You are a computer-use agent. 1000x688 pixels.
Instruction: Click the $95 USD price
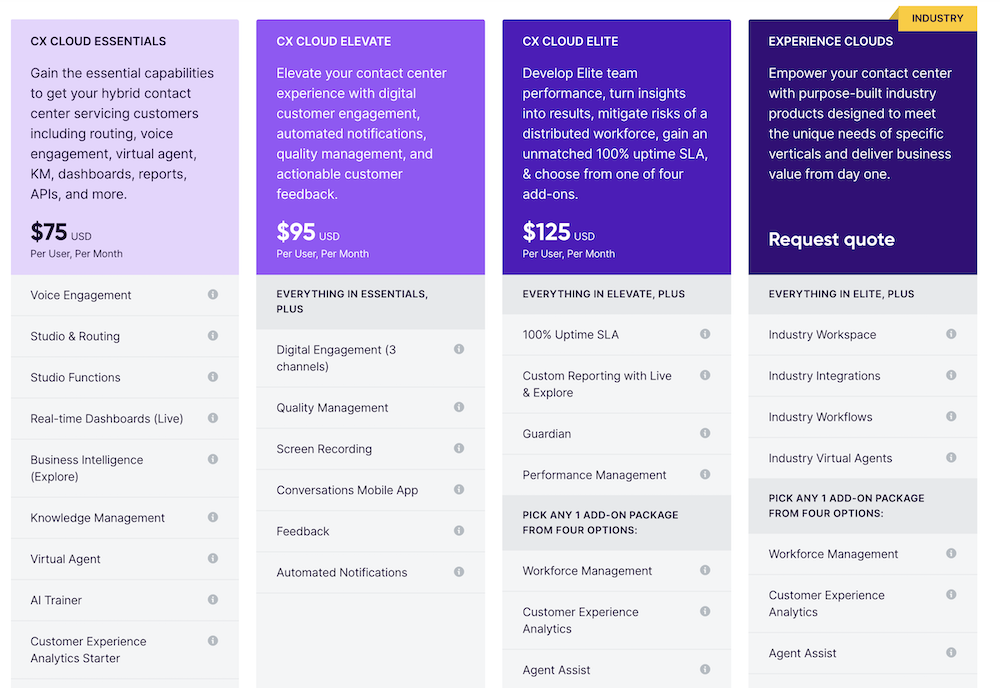point(308,233)
